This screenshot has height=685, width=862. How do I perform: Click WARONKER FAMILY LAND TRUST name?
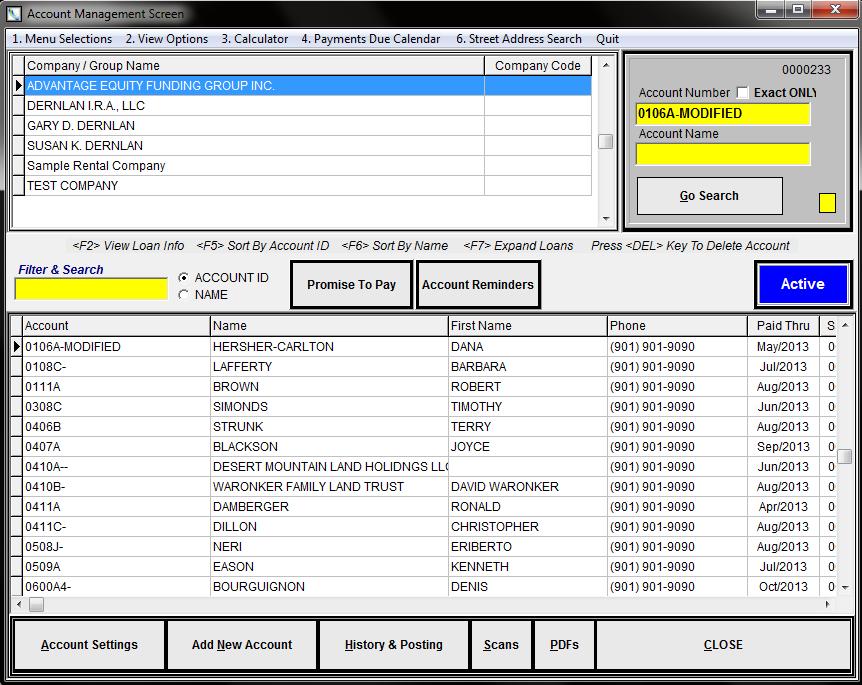point(329,487)
